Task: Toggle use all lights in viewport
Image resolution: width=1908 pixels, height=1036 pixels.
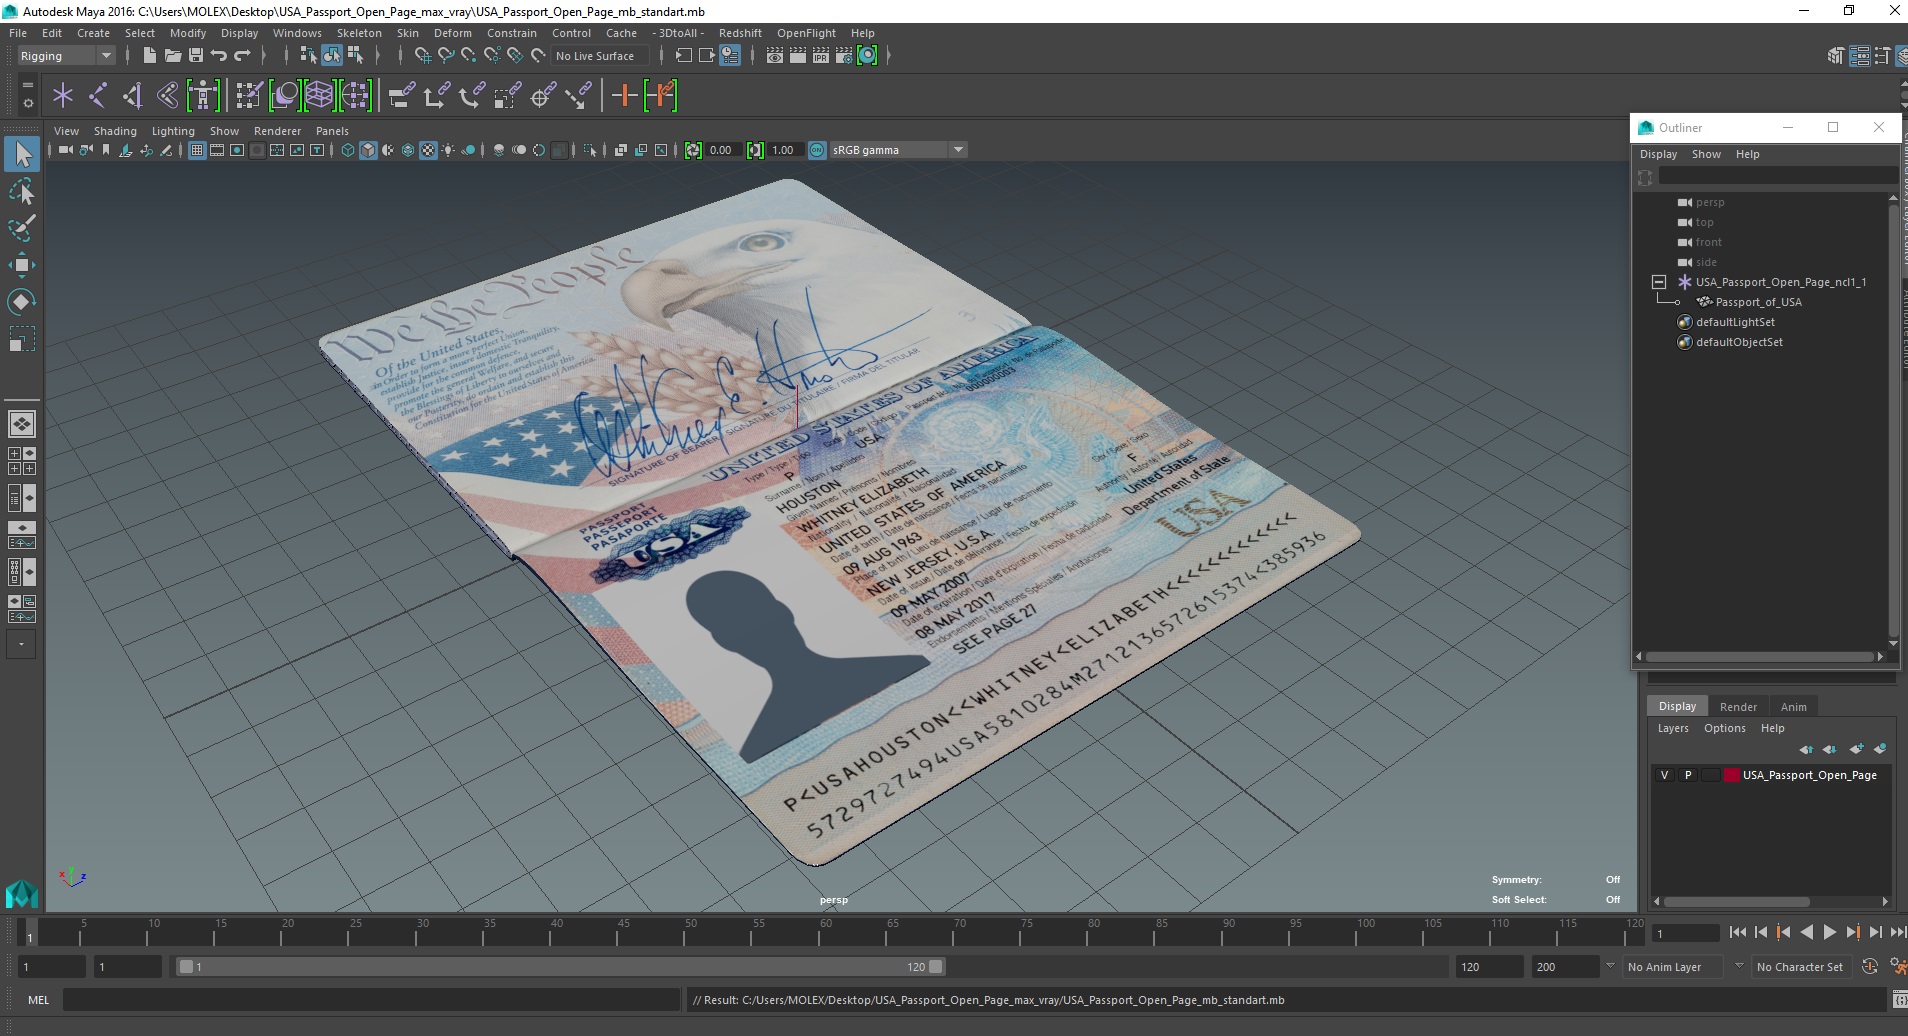Action: coord(448,150)
